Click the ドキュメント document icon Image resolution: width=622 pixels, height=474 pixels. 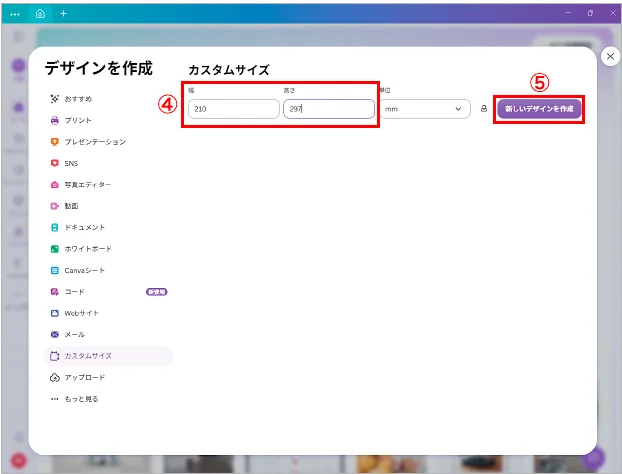pos(55,227)
